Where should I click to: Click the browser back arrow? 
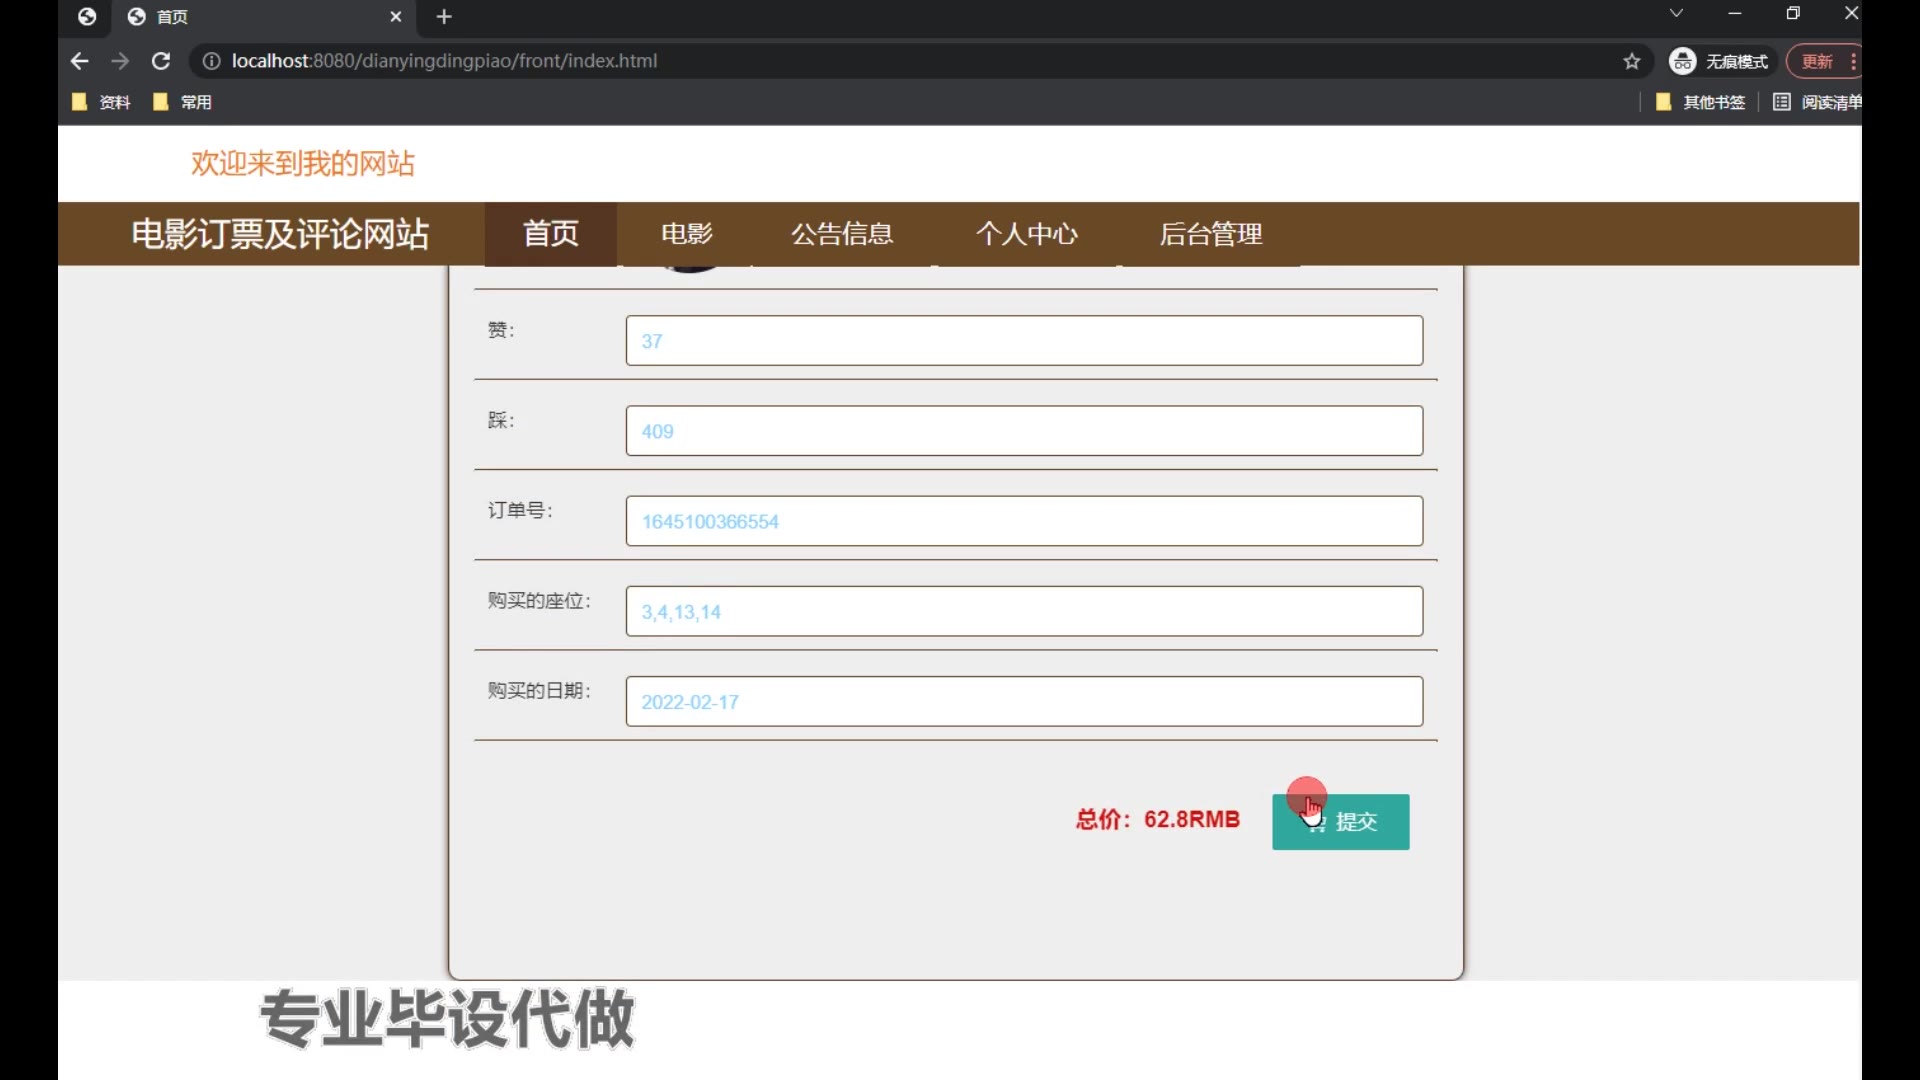80,61
